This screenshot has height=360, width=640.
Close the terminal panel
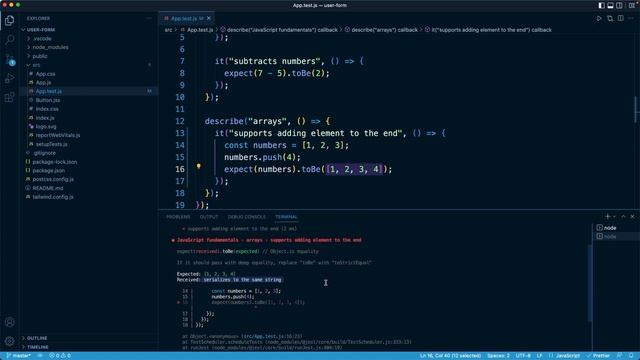tap(632, 216)
